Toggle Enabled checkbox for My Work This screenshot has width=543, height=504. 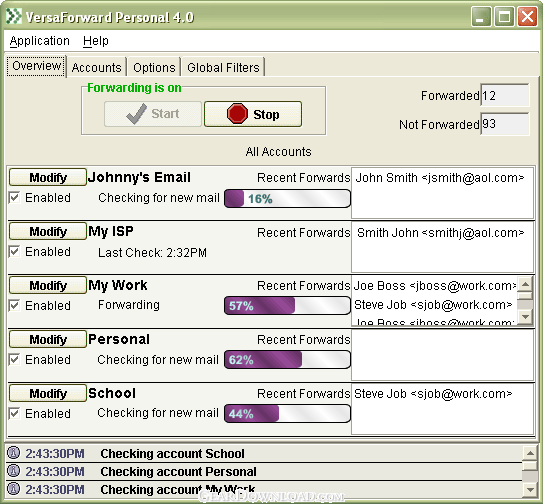(14, 306)
